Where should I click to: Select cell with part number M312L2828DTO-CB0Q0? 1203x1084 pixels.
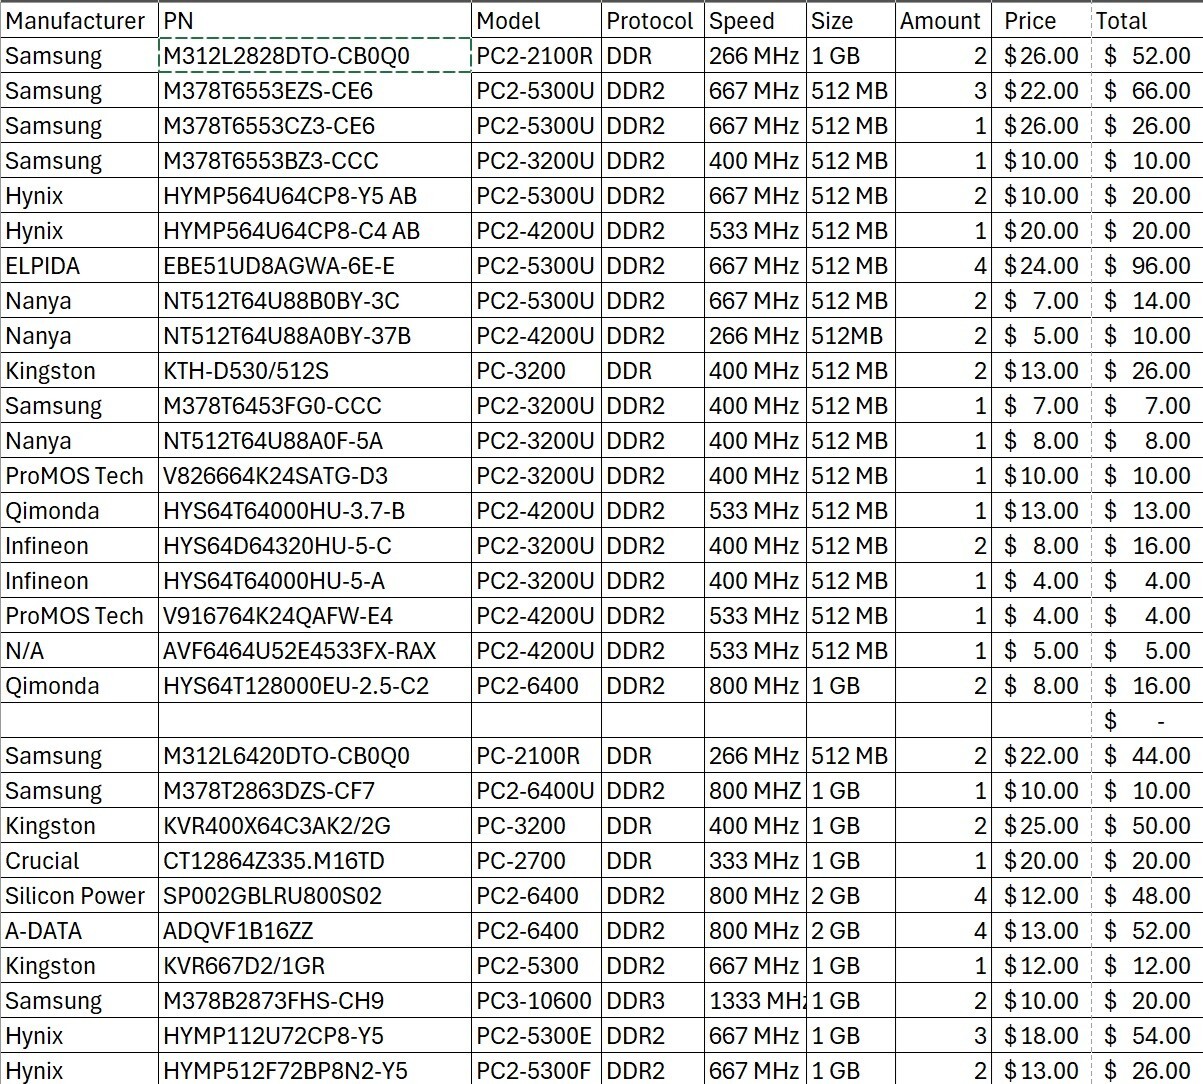pyautogui.click(x=315, y=56)
